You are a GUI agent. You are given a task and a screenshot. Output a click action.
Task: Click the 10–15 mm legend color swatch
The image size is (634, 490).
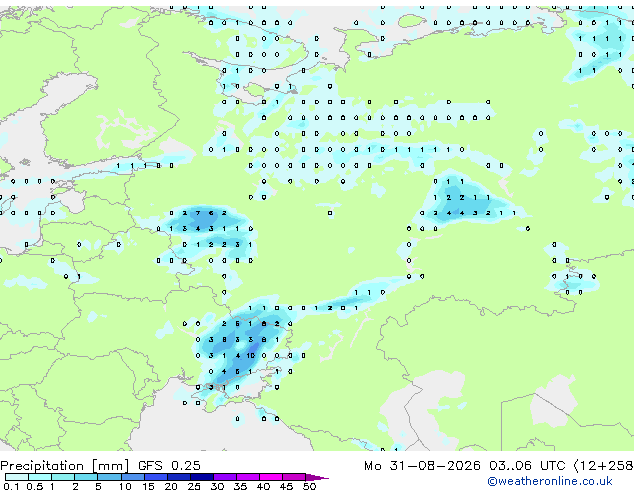click(132, 477)
